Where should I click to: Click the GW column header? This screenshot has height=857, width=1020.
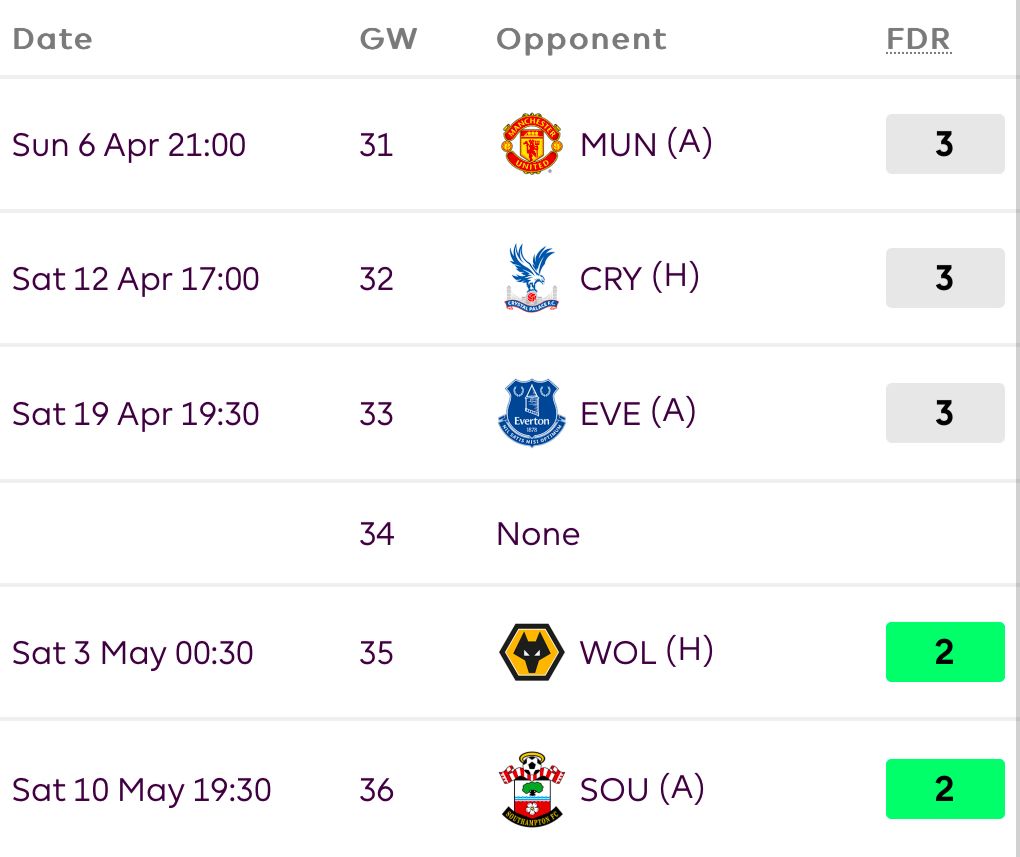[x=388, y=39]
